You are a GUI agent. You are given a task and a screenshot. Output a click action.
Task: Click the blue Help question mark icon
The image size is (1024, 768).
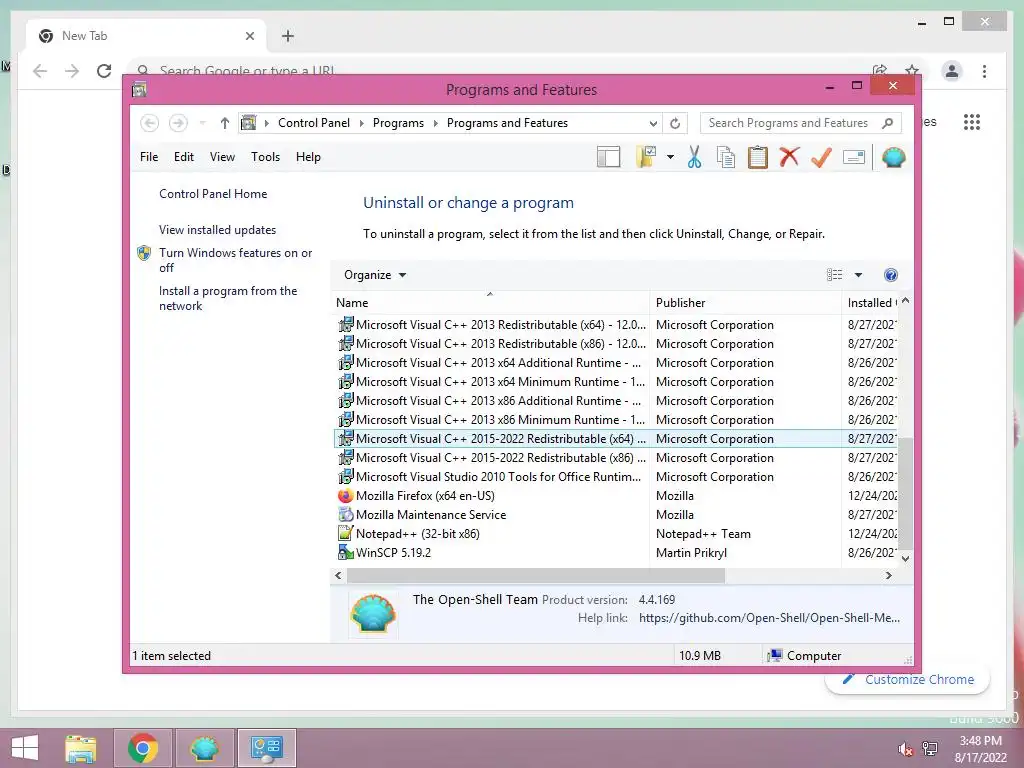click(890, 275)
